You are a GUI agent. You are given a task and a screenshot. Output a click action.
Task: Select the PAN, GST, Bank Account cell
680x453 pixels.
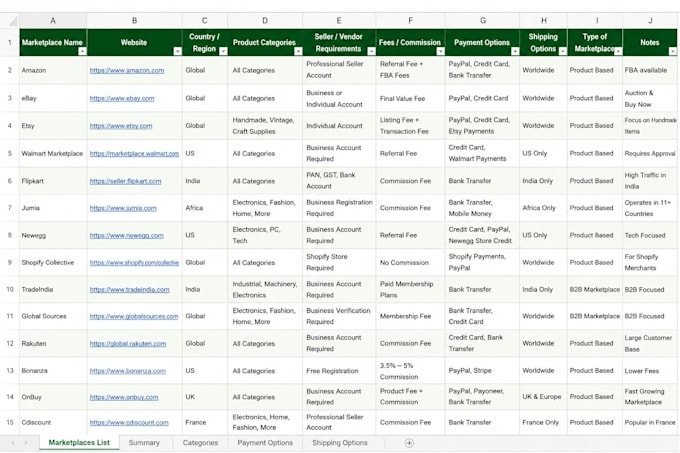339,181
